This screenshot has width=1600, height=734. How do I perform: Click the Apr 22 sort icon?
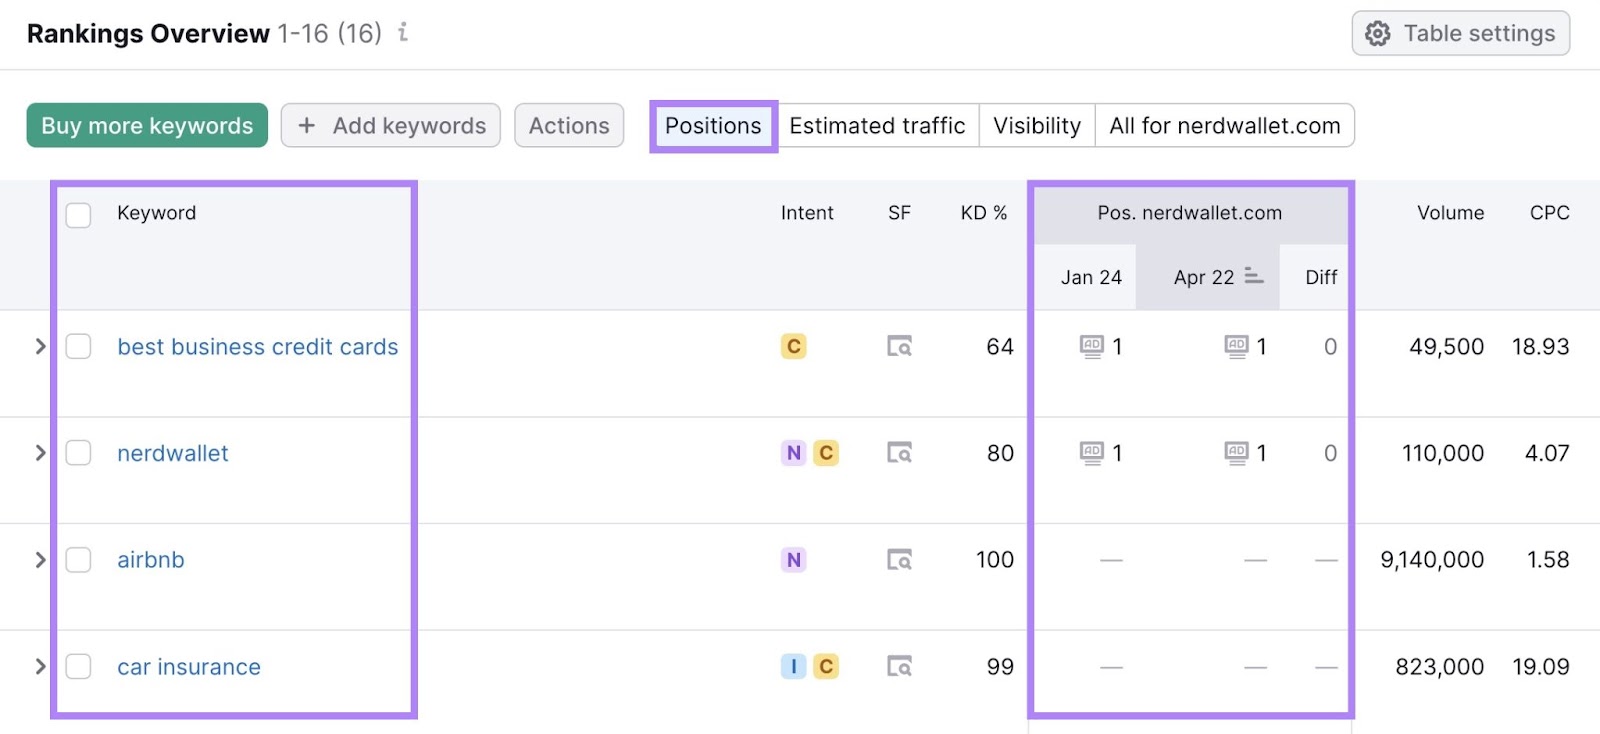point(1254,277)
